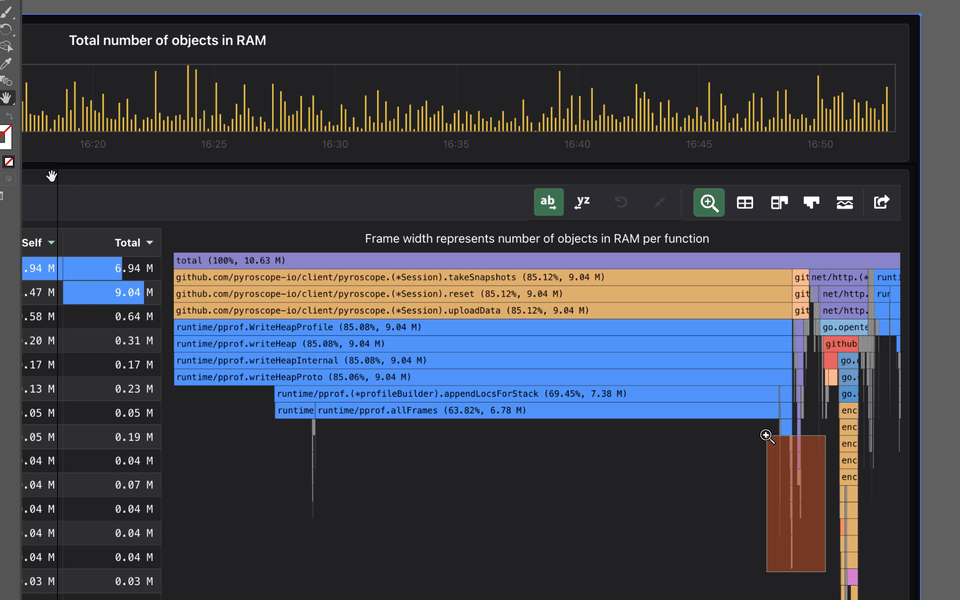Click the (*Session).reset flame frame

coord(483,294)
